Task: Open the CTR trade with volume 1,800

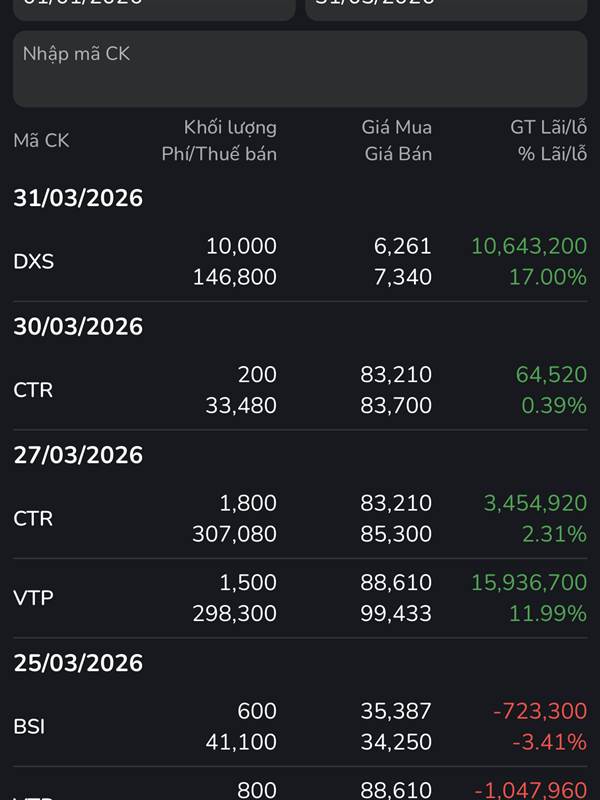Action: [x=33, y=519]
